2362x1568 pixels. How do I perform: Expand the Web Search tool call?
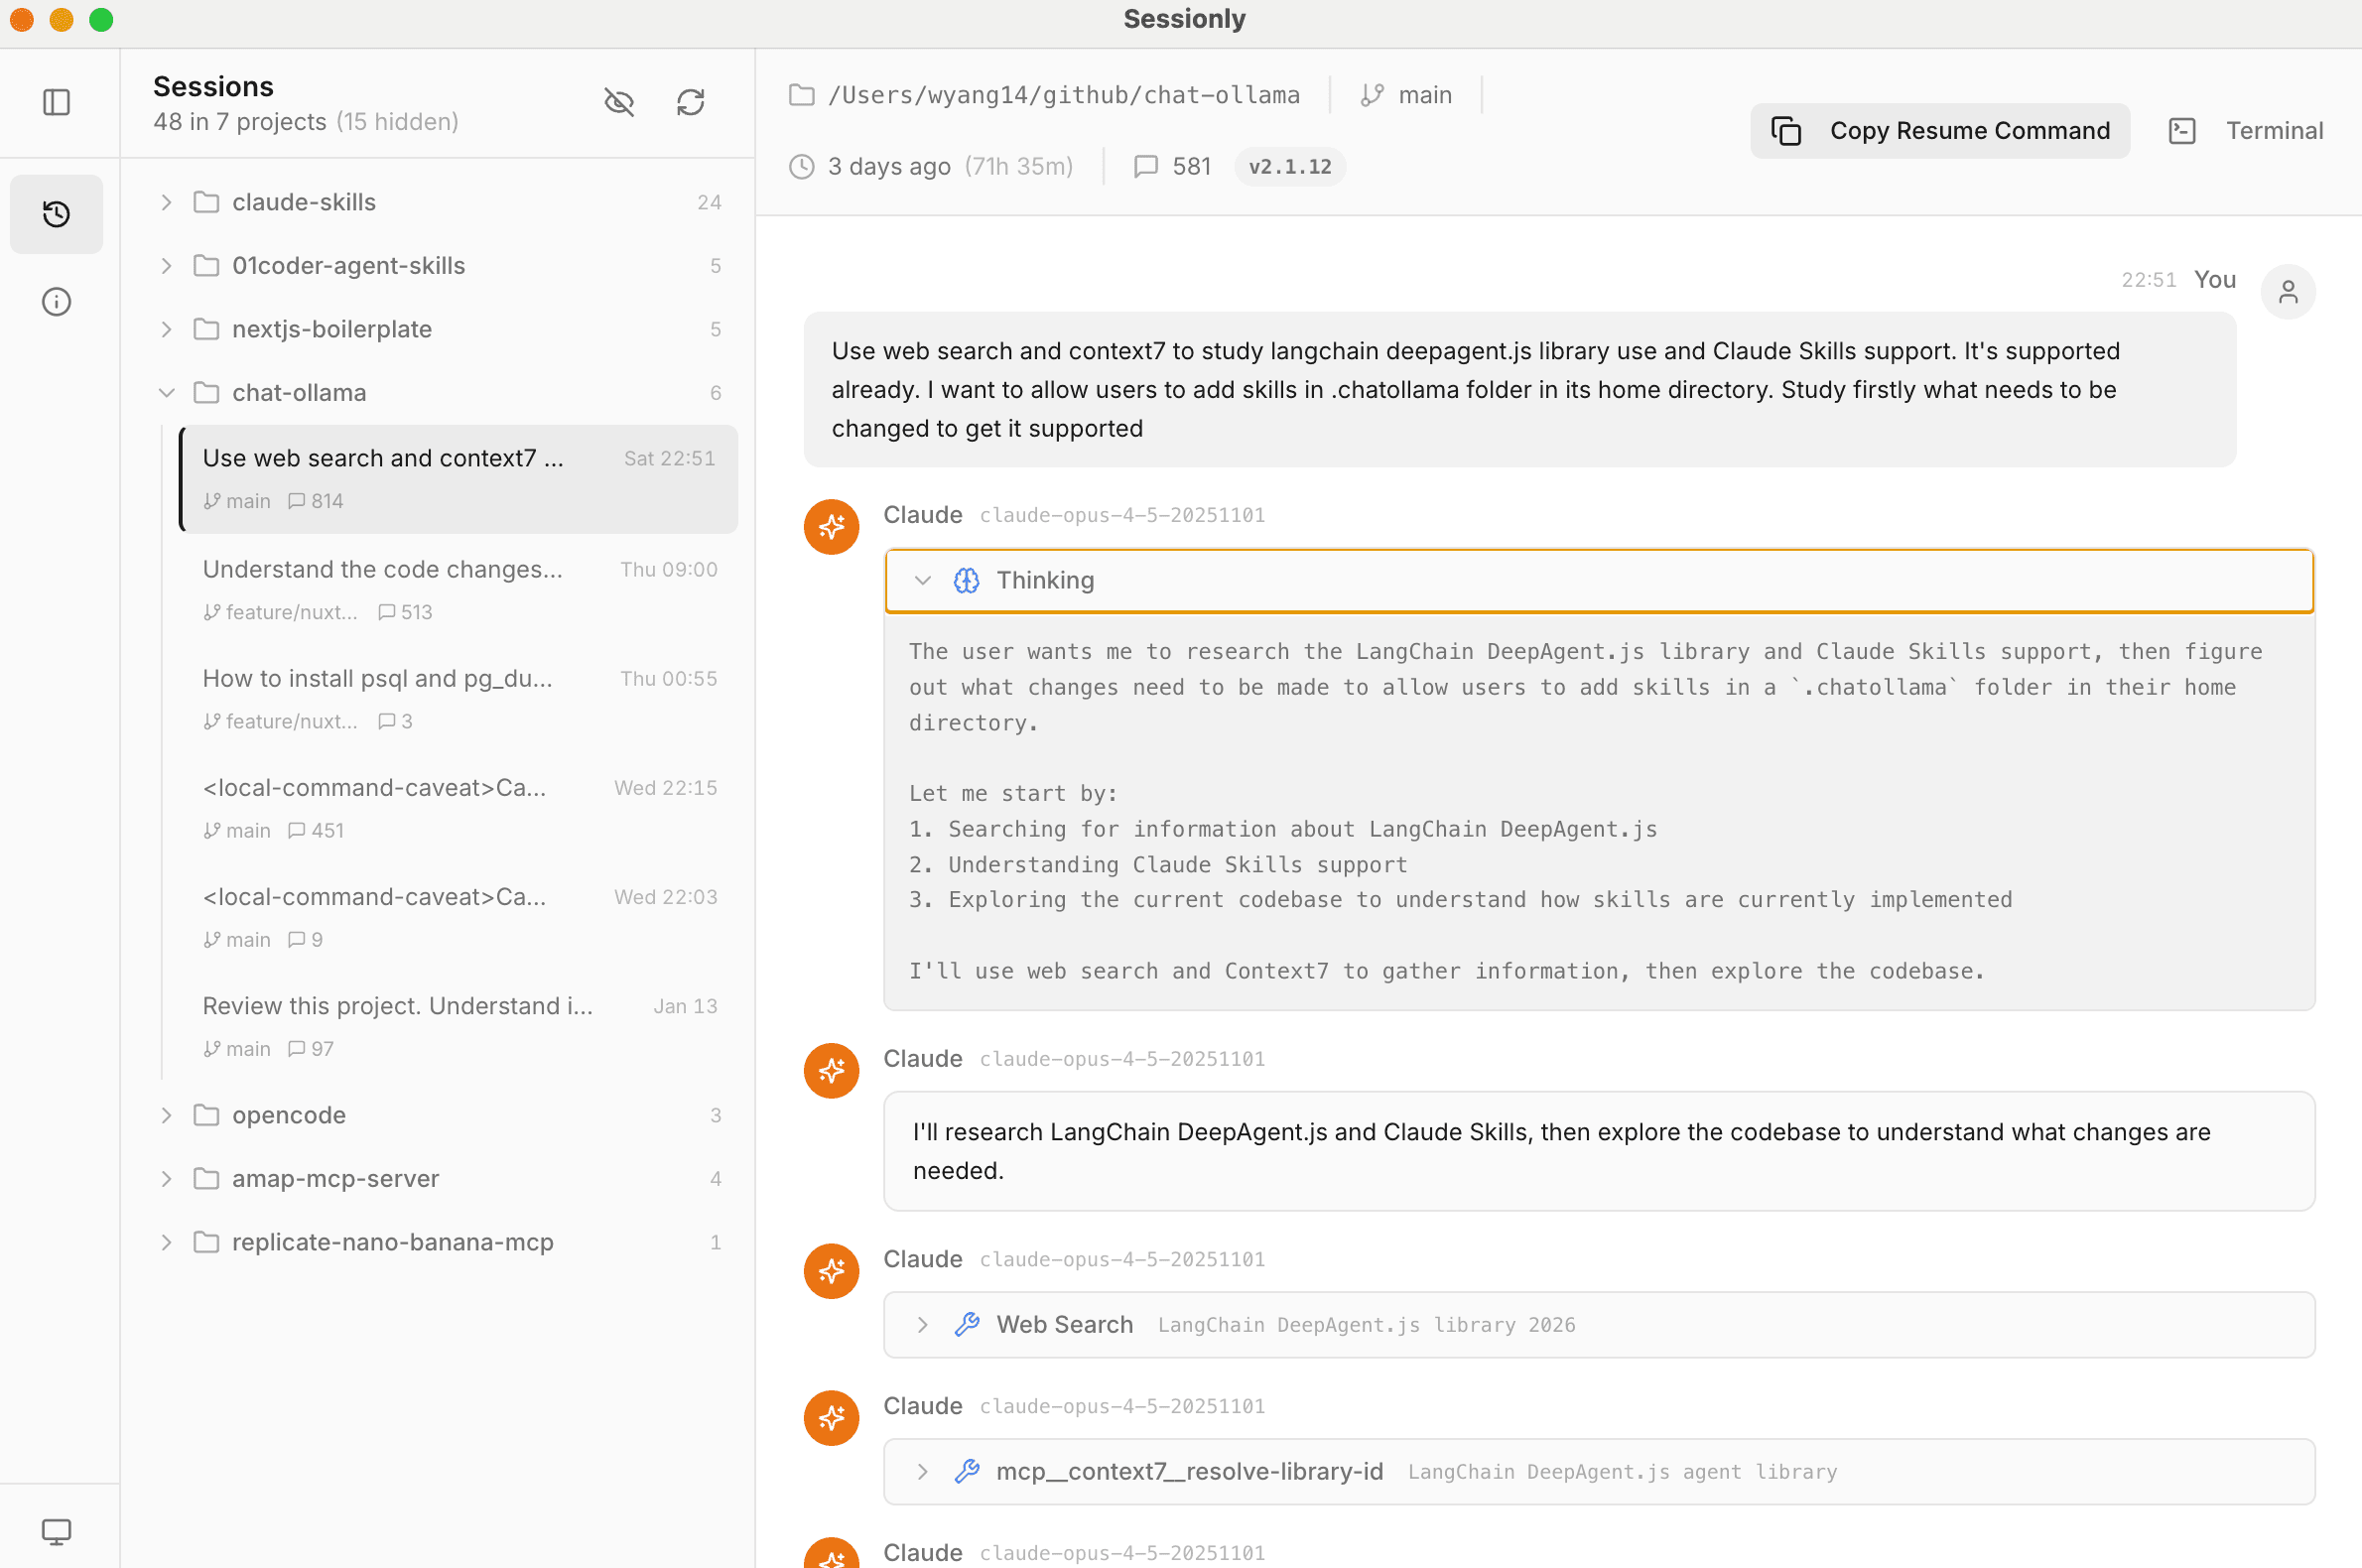pyautogui.click(x=922, y=1324)
